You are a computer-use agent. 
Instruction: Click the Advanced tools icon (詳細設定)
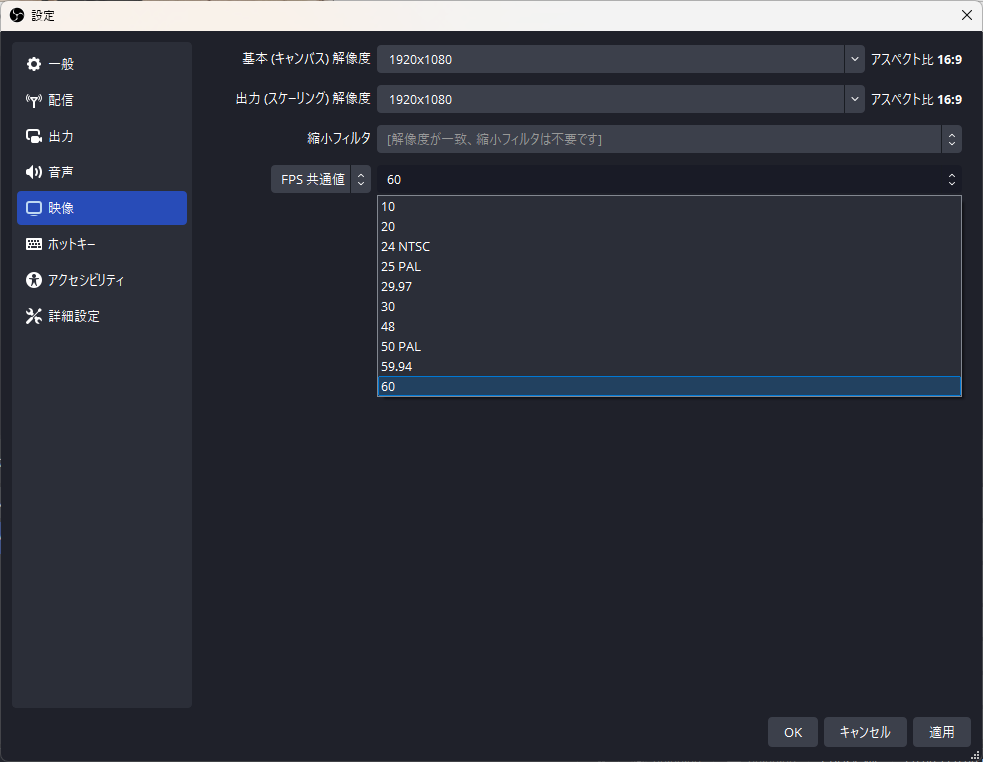click(34, 316)
